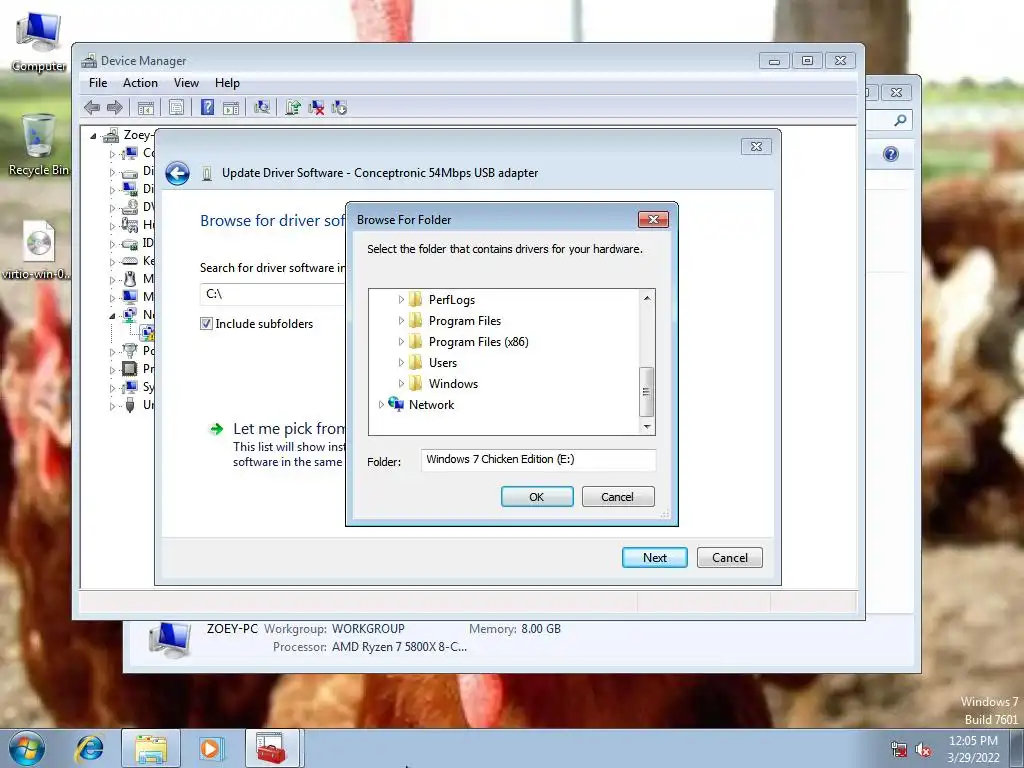Expand the Network node arrow
Viewport: 1024px width, 768px height.
[x=381, y=404]
